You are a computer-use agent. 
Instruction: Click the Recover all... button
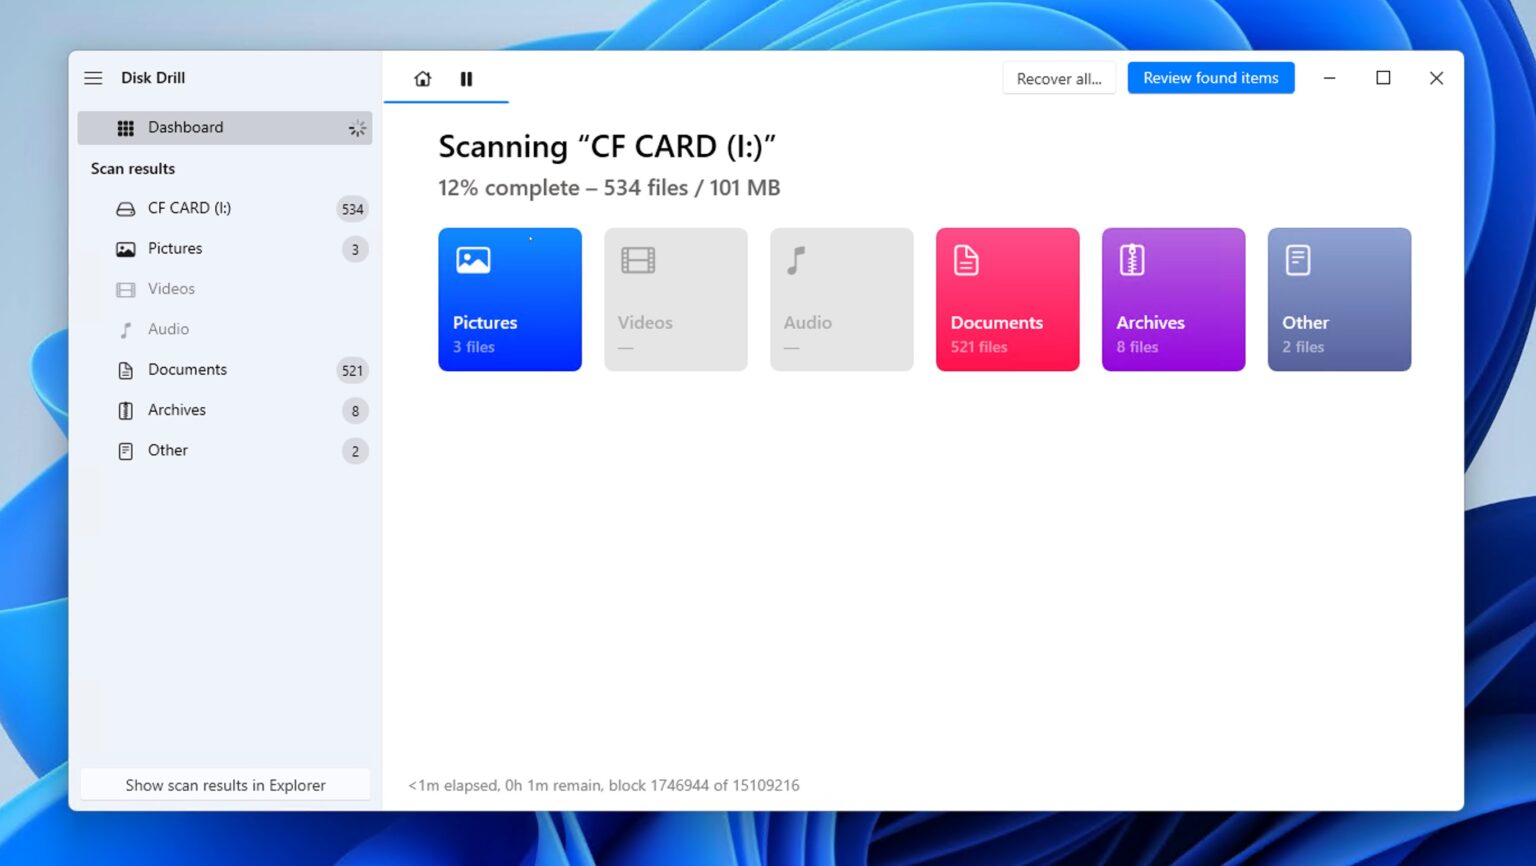click(x=1059, y=78)
